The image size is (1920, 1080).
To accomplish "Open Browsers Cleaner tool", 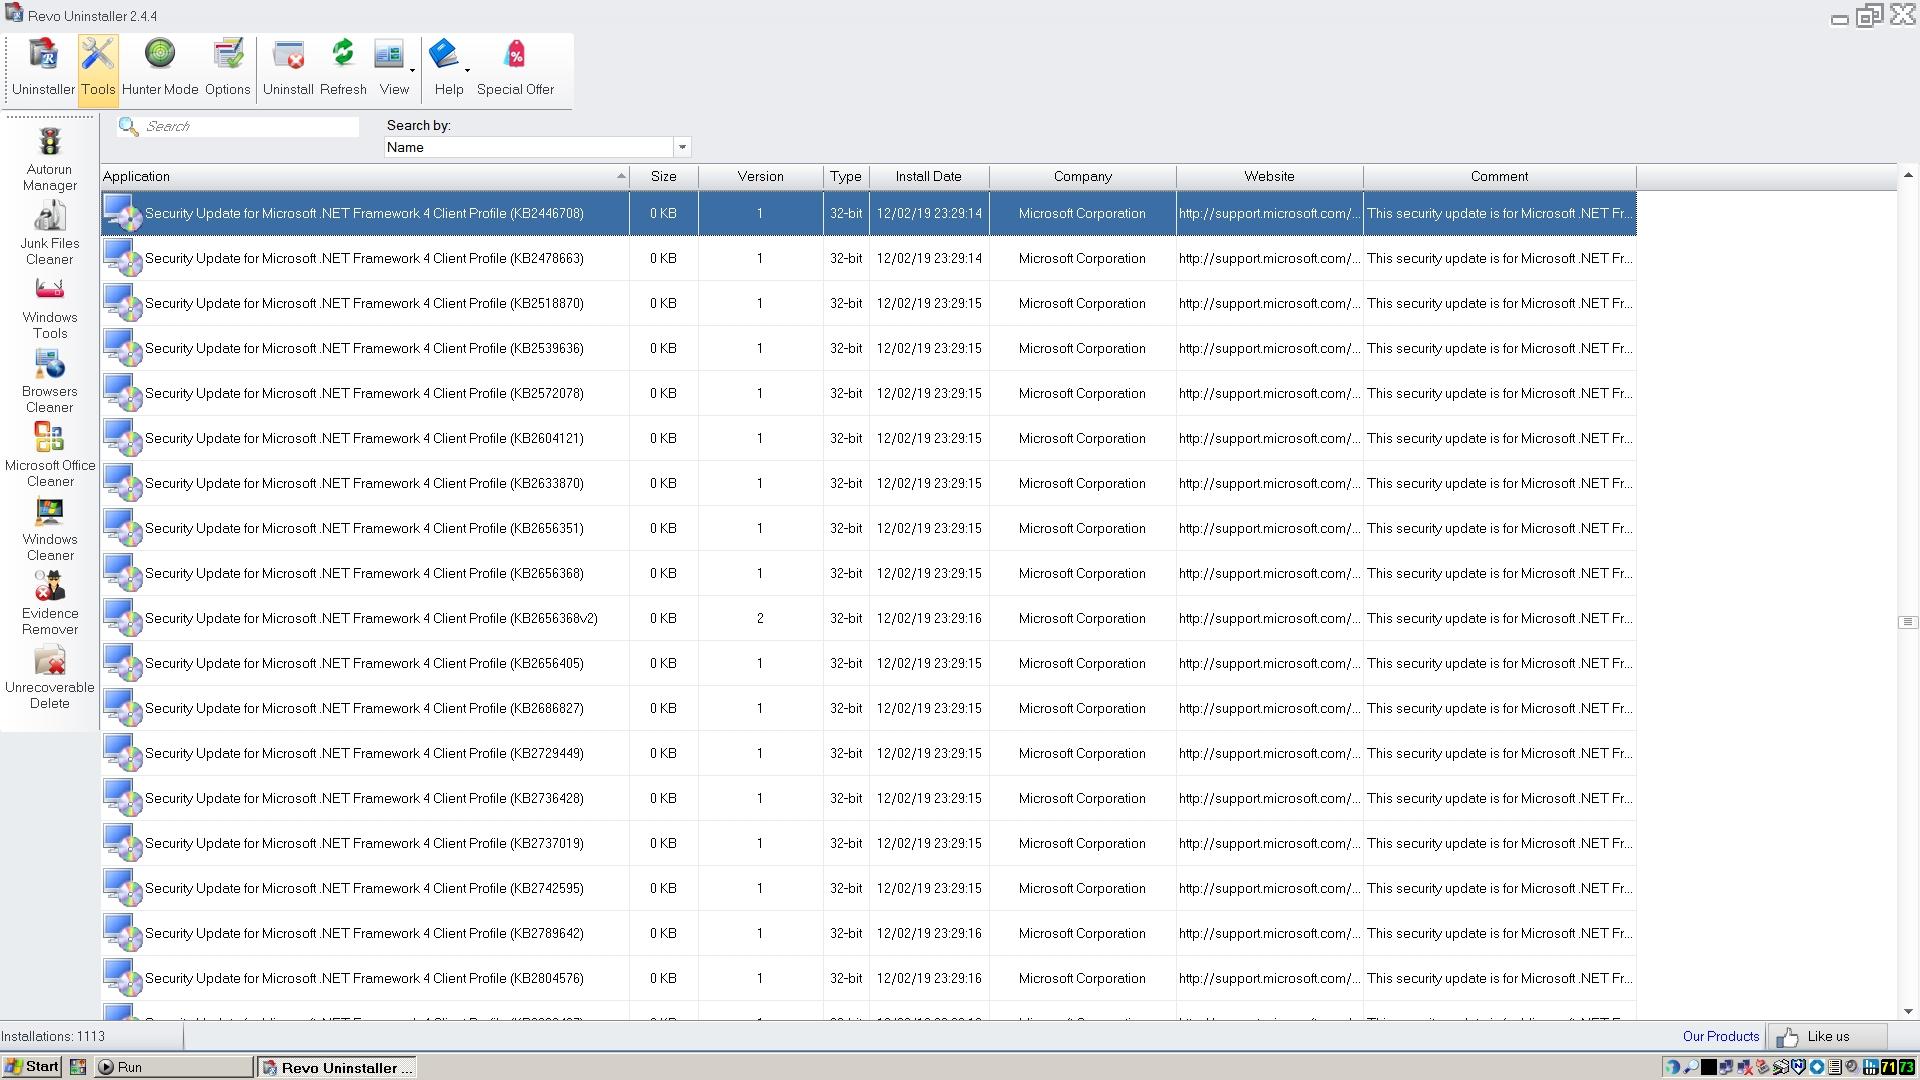I will point(50,380).
